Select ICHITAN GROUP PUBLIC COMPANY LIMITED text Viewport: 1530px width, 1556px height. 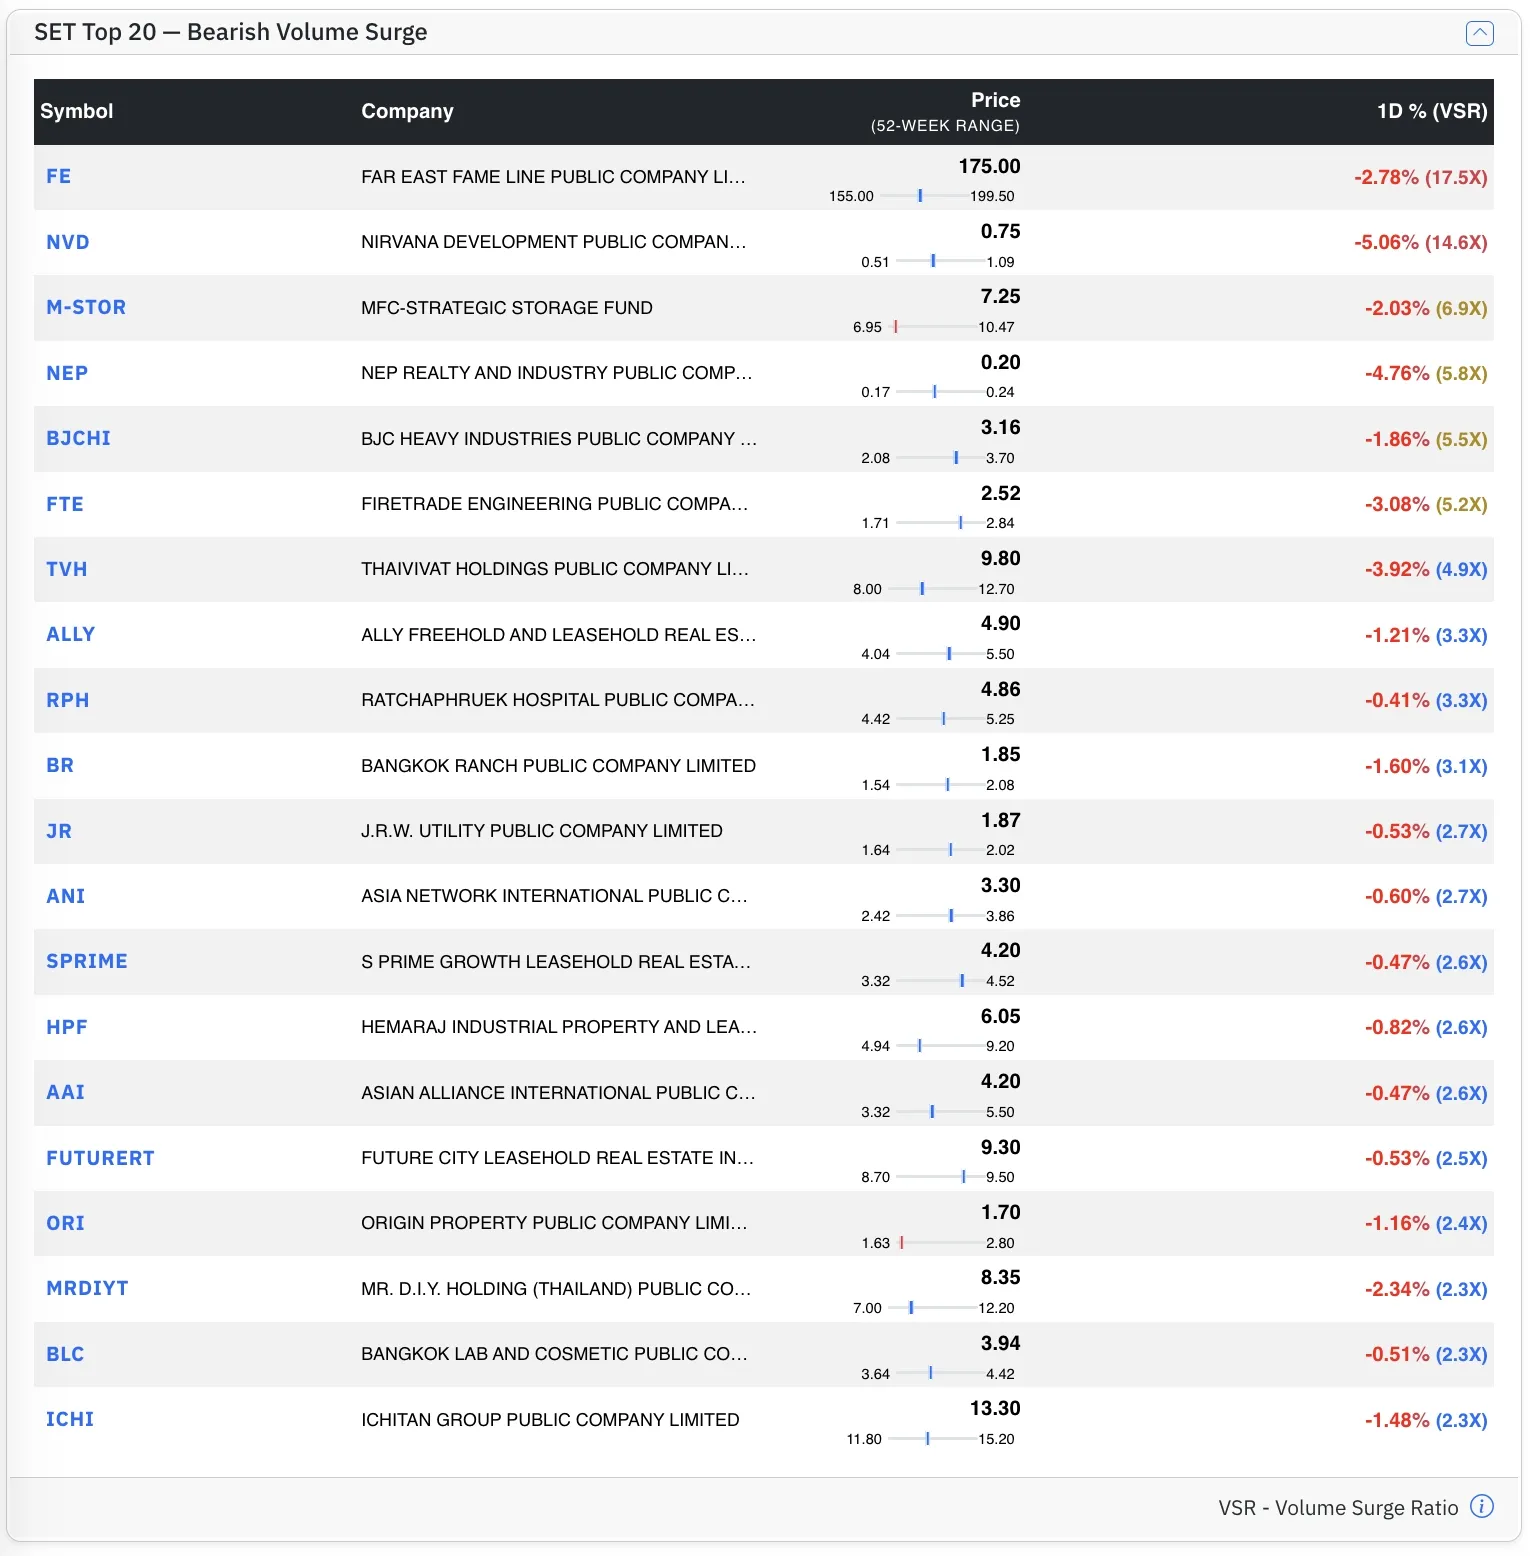[550, 1420]
